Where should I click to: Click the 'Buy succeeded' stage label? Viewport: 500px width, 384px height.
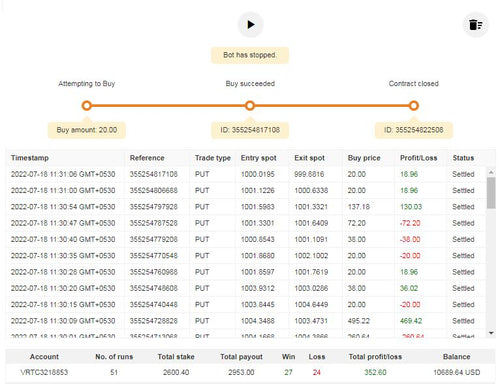[250, 84]
